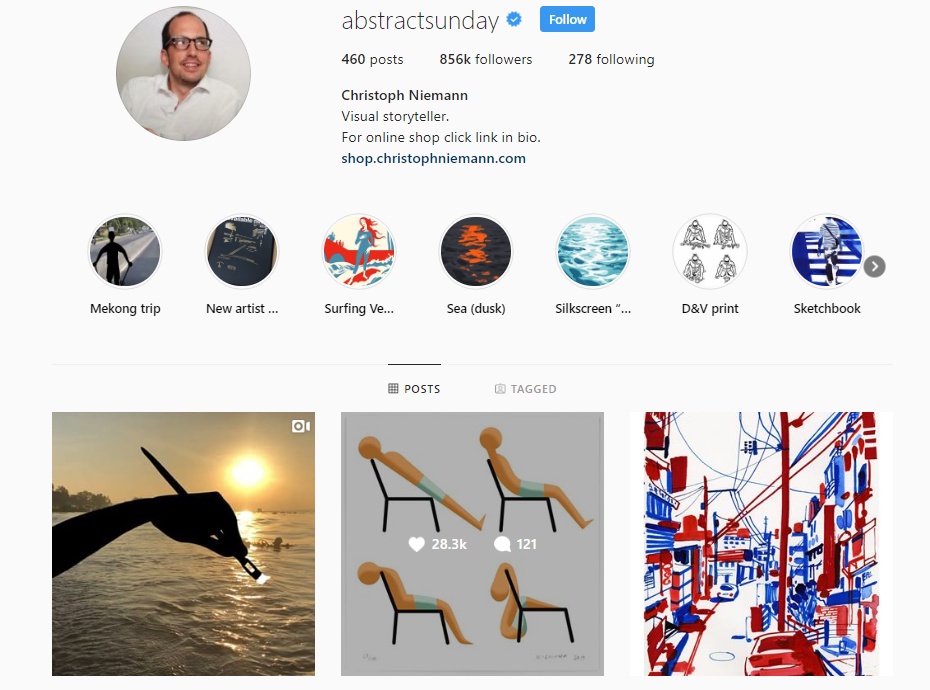
Task: Open the New artist highlight circle
Action: [x=241, y=251]
